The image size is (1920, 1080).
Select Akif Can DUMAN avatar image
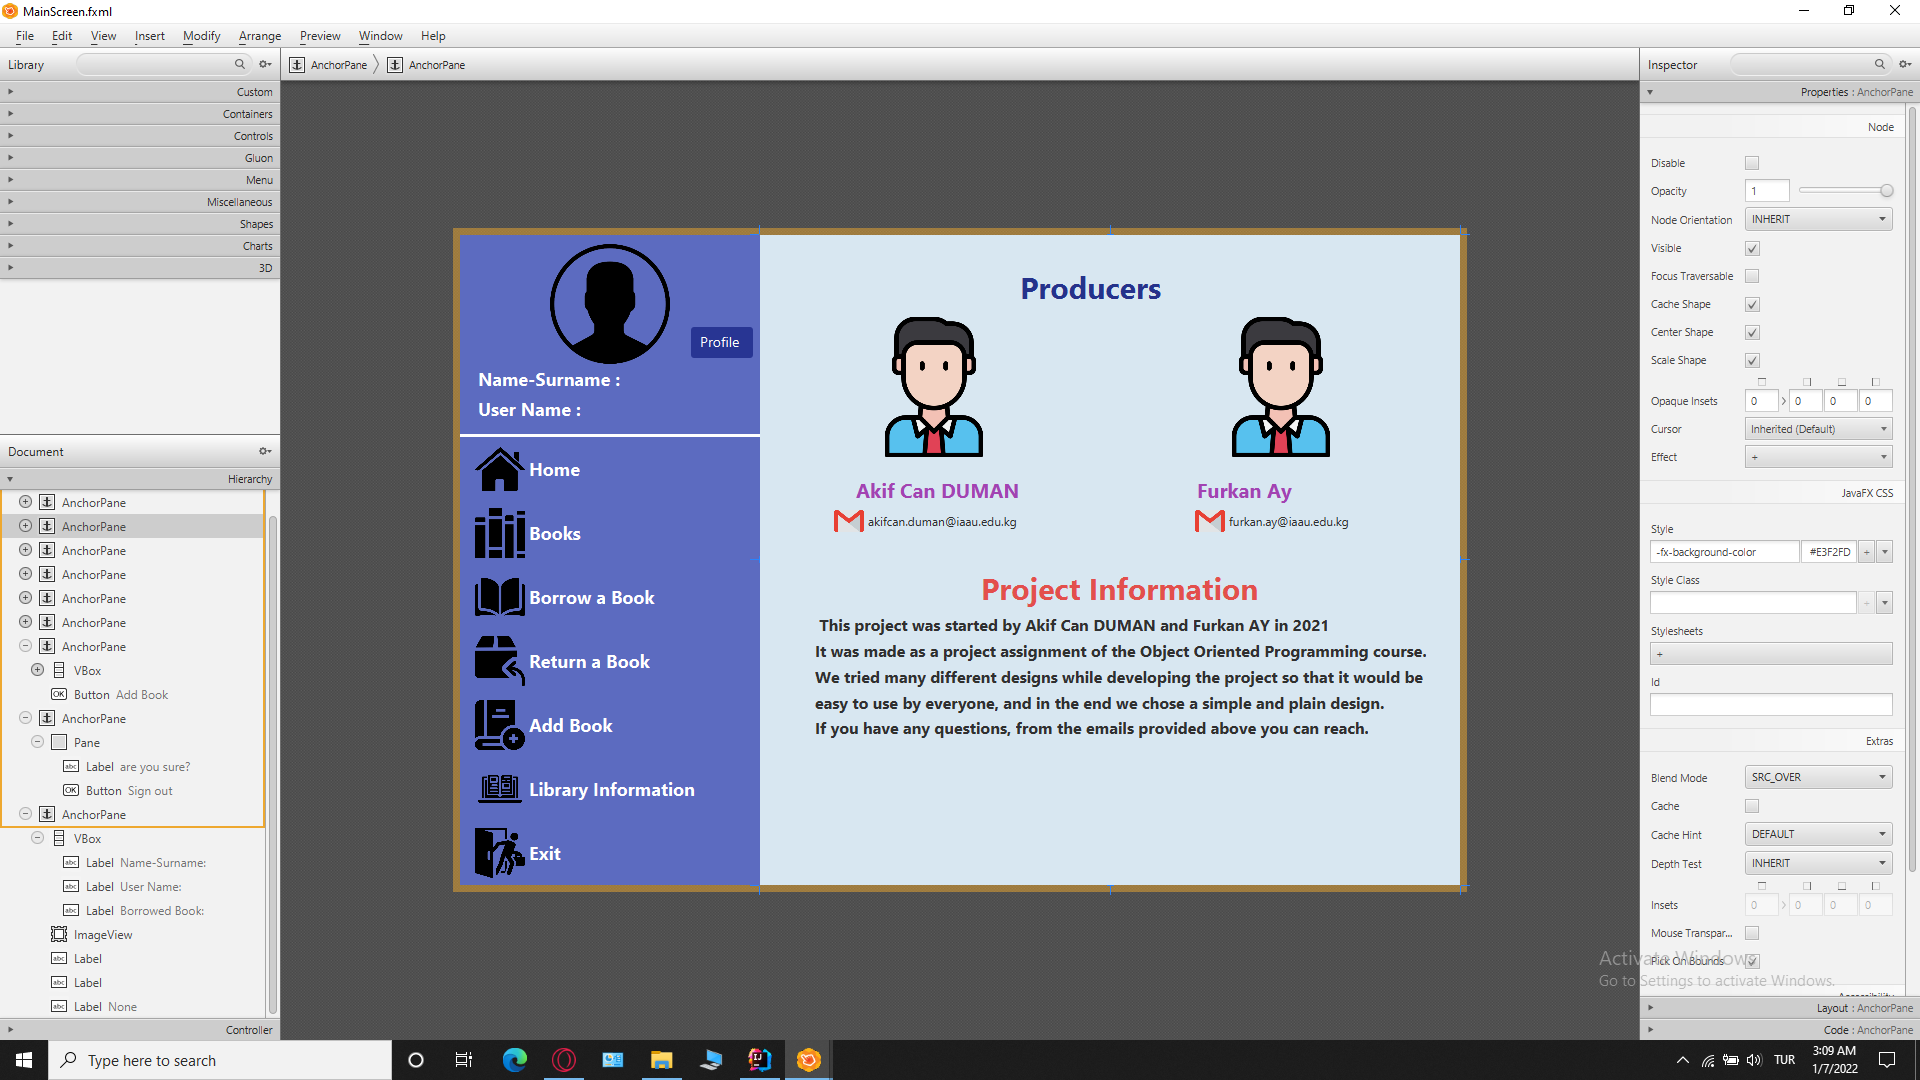933,387
